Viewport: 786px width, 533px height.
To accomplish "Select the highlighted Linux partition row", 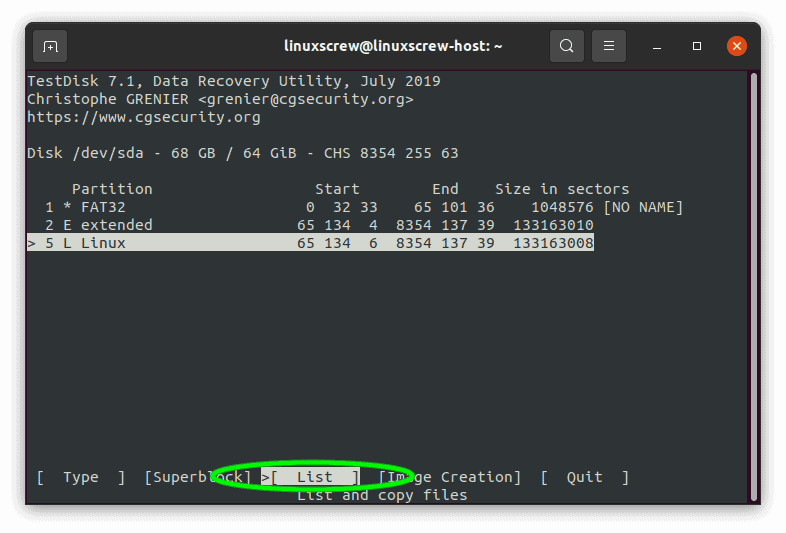I will (310, 243).
